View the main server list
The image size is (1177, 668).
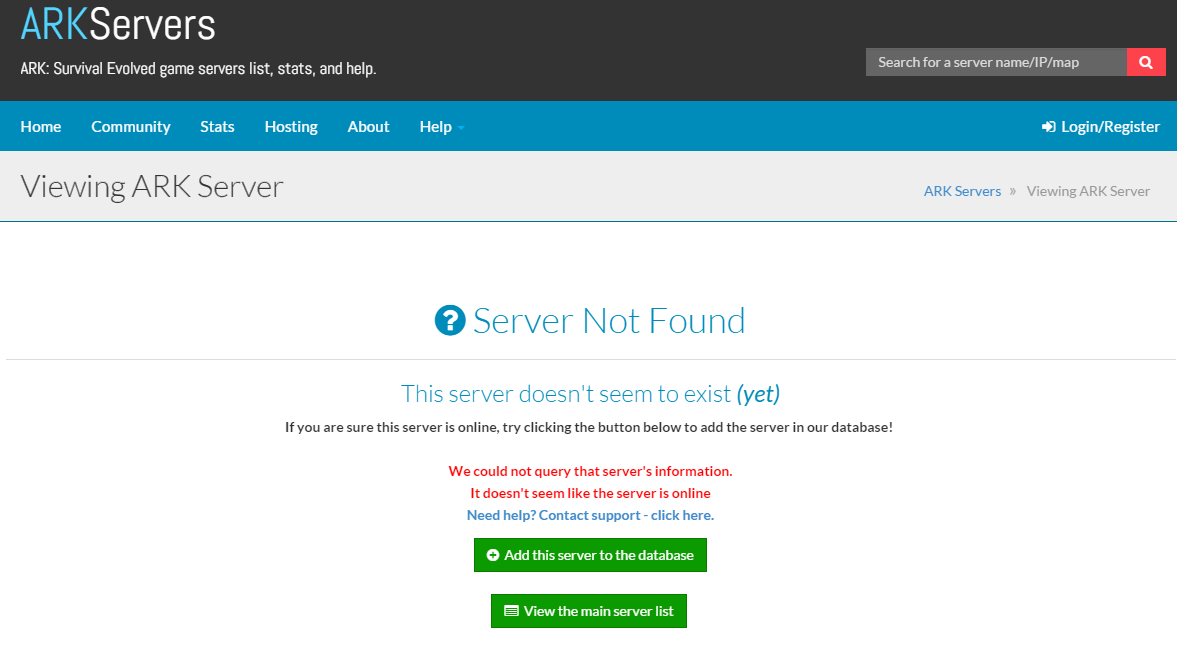pyautogui.click(x=588, y=611)
